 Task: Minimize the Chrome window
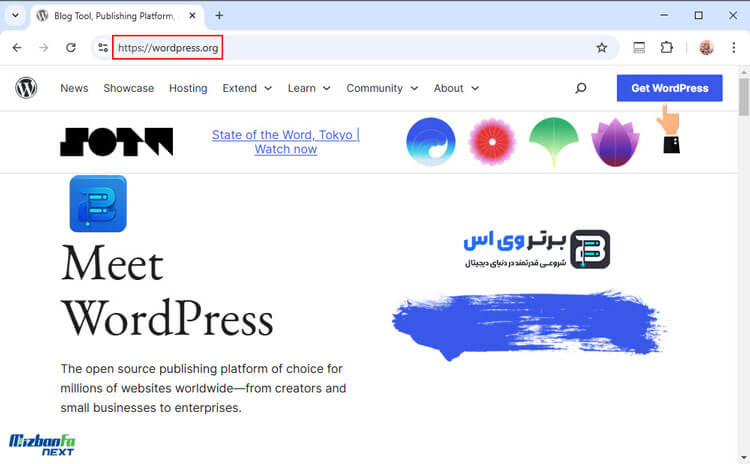click(x=664, y=15)
